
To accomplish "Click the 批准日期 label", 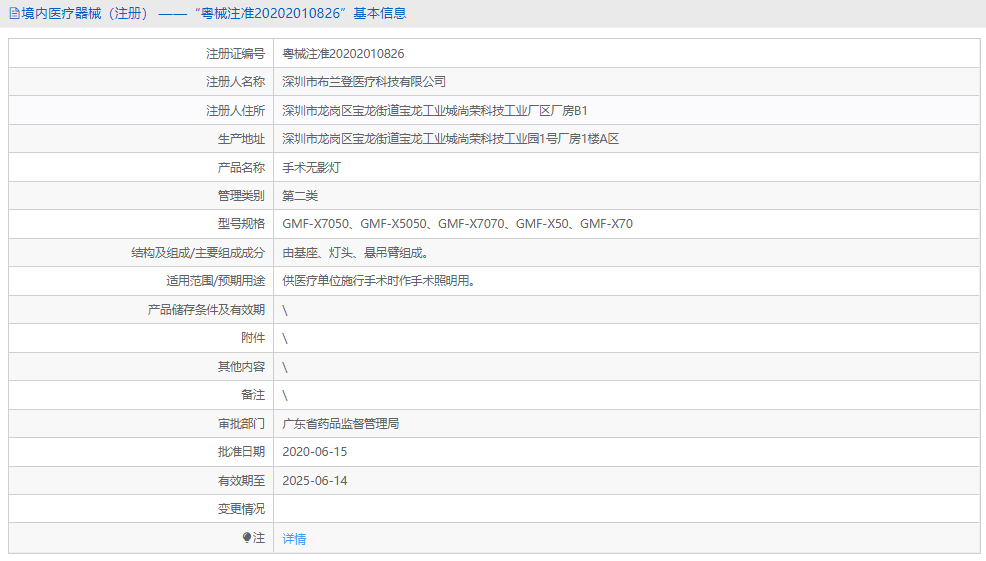I will 241,452.
